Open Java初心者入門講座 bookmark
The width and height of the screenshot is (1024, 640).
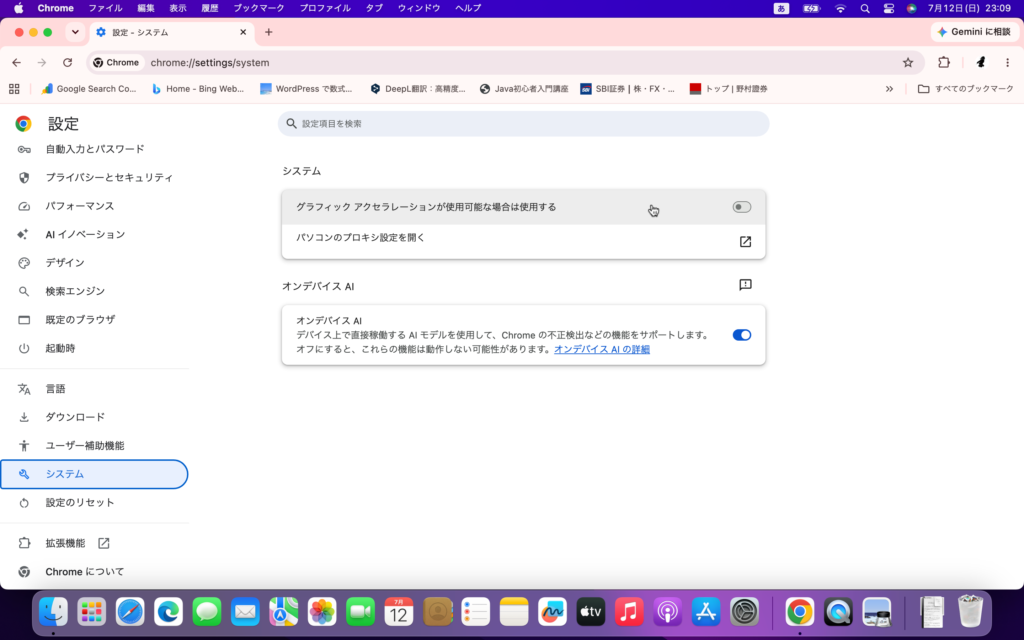click(524, 89)
